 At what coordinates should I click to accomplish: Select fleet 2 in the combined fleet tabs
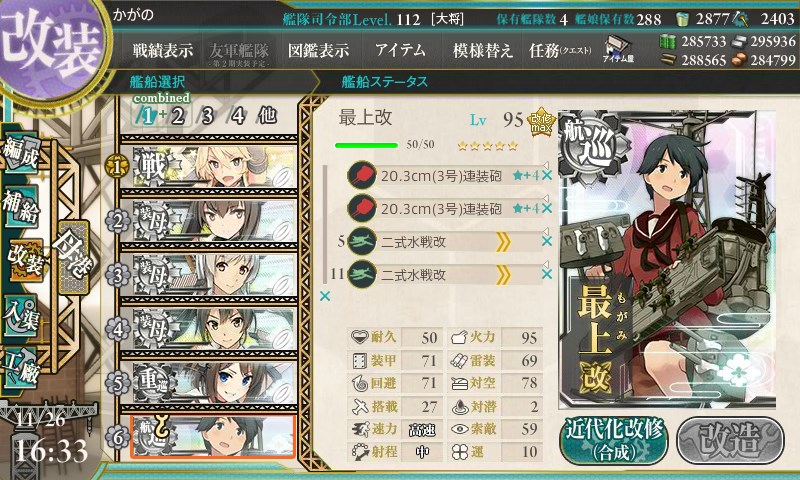click(x=177, y=116)
